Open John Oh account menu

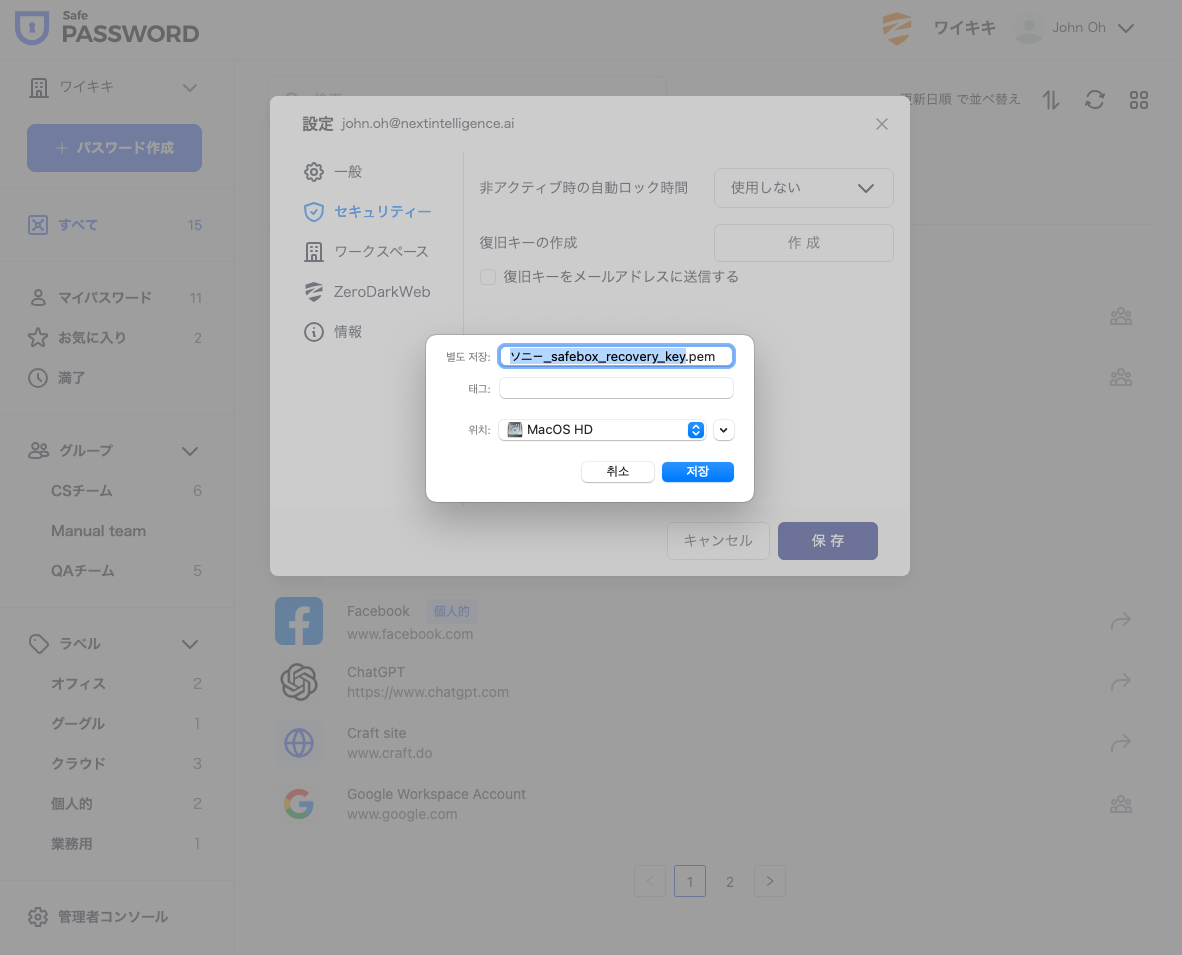(x=1075, y=28)
